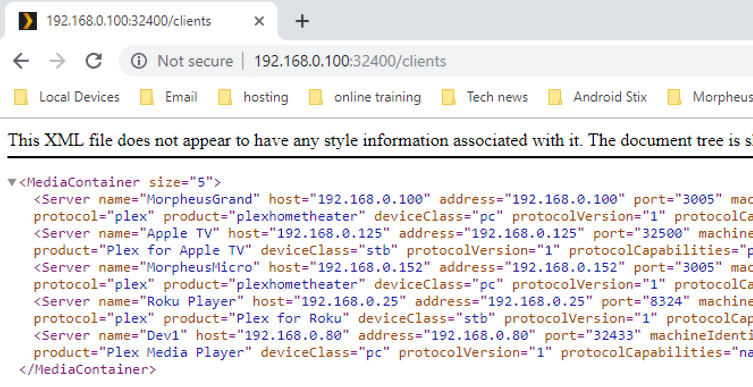Open the hosting bookmark folder

point(253,97)
